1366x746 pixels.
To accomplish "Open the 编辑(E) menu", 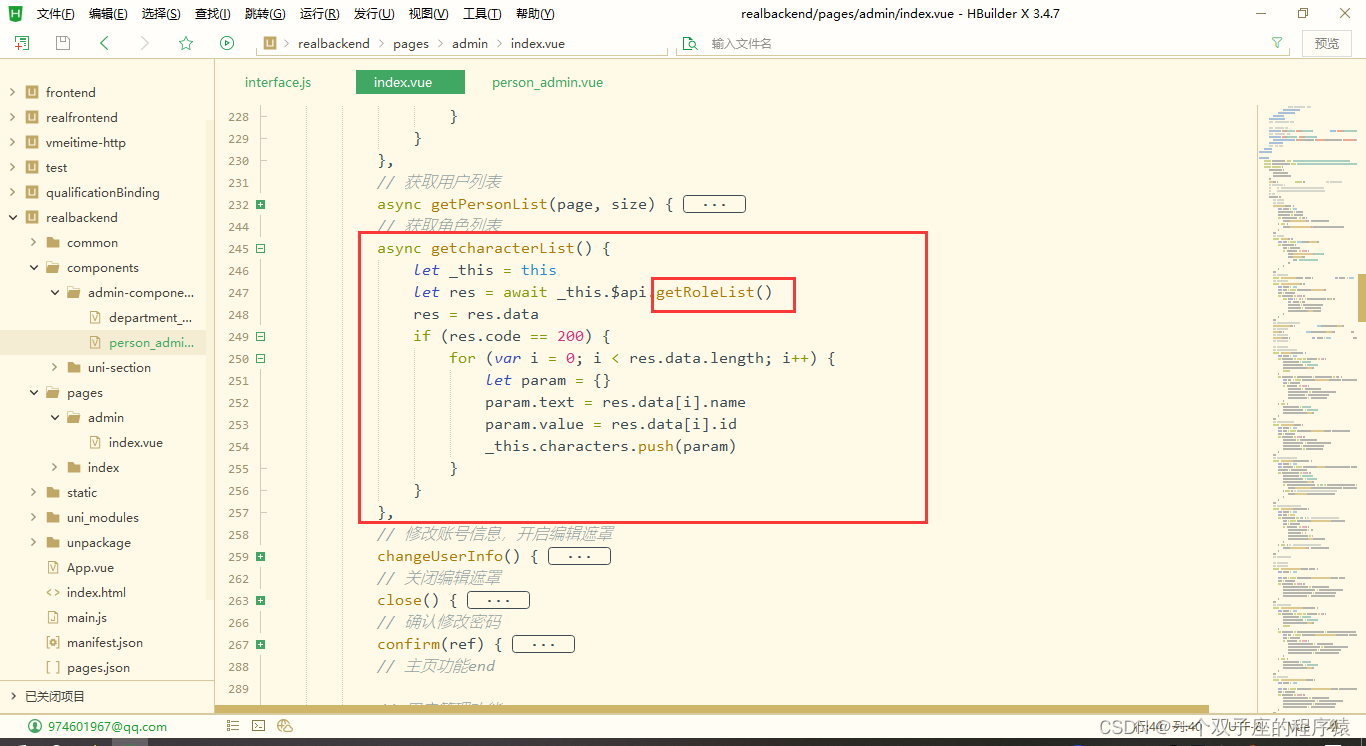I will (x=108, y=14).
